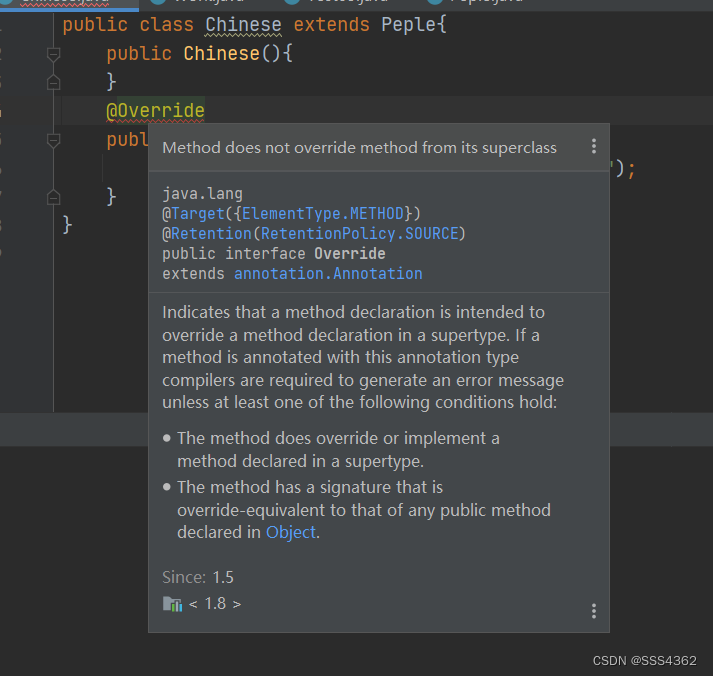
Task: Click the fold marker at the constructor's closing brace
Action: pos(54,82)
